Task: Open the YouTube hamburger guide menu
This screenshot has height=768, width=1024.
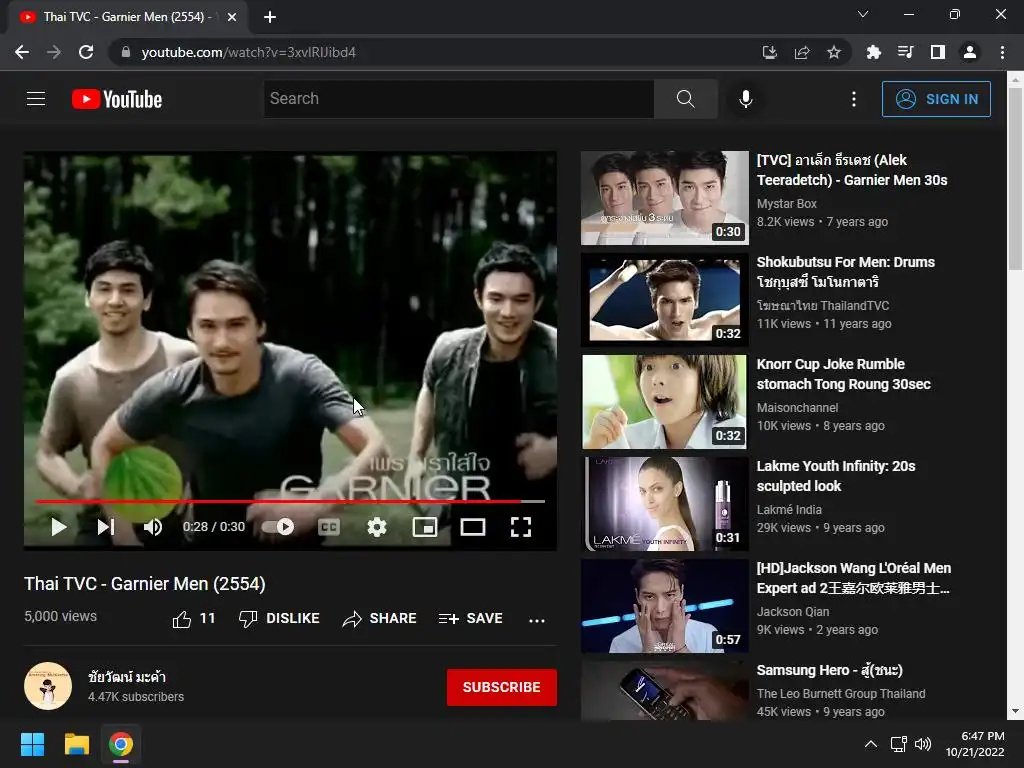Action: tap(36, 99)
